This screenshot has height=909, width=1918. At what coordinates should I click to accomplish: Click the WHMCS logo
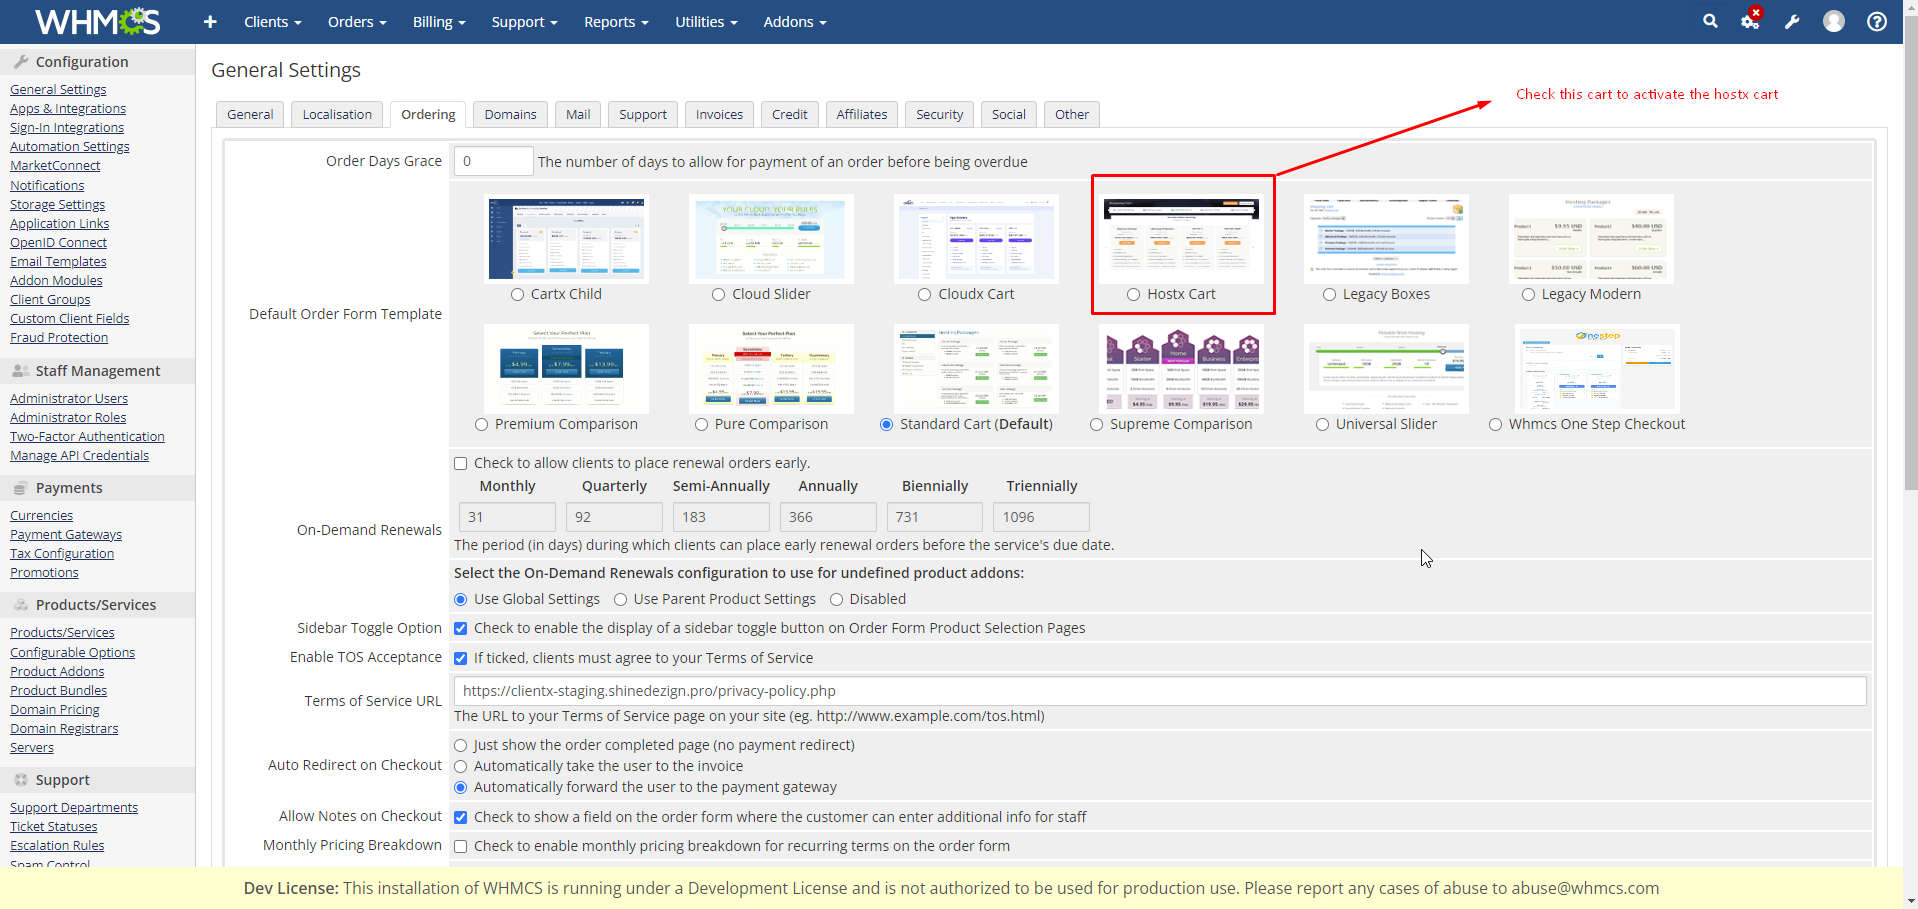[98, 21]
